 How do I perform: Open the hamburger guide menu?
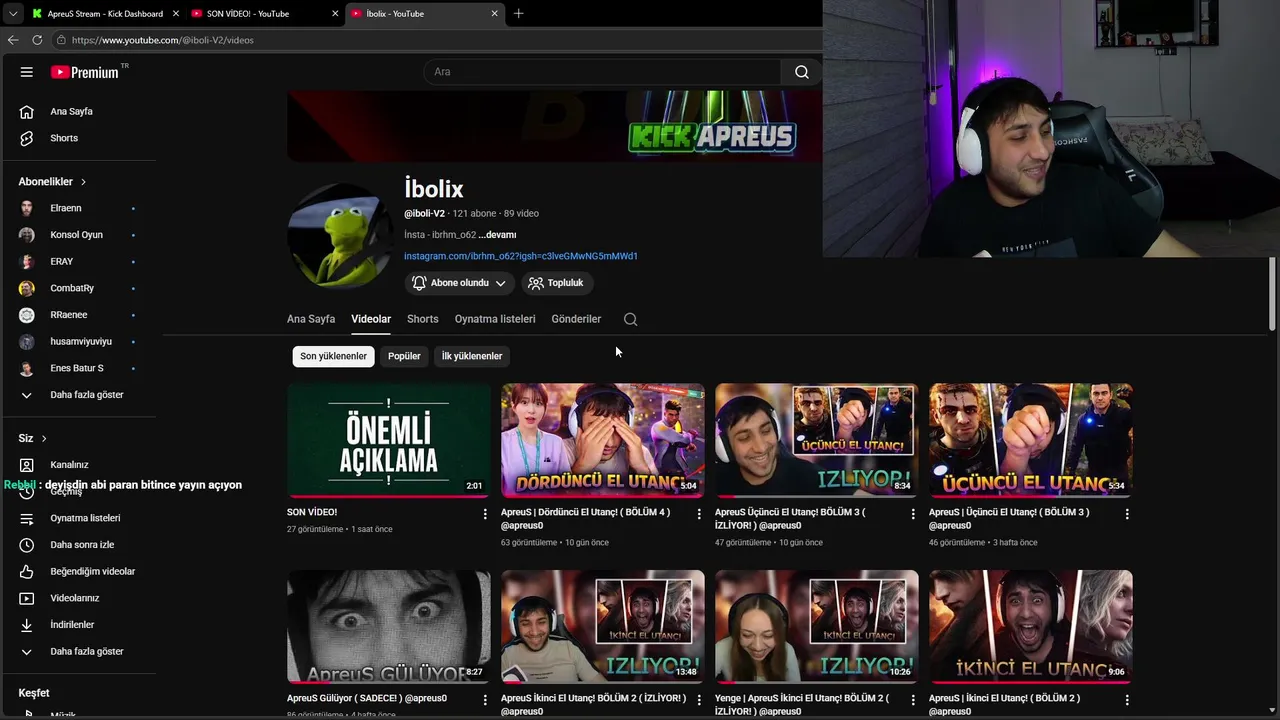click(x=27, y=72)
